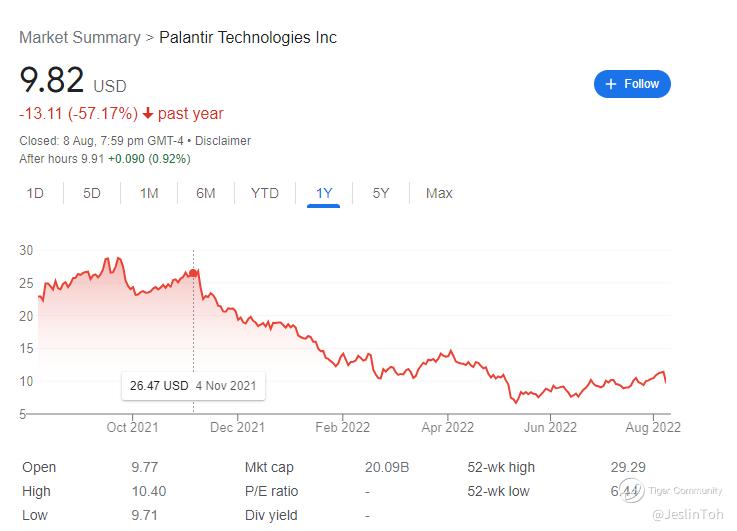Open the 1M chart range

(x=149, y=193)
